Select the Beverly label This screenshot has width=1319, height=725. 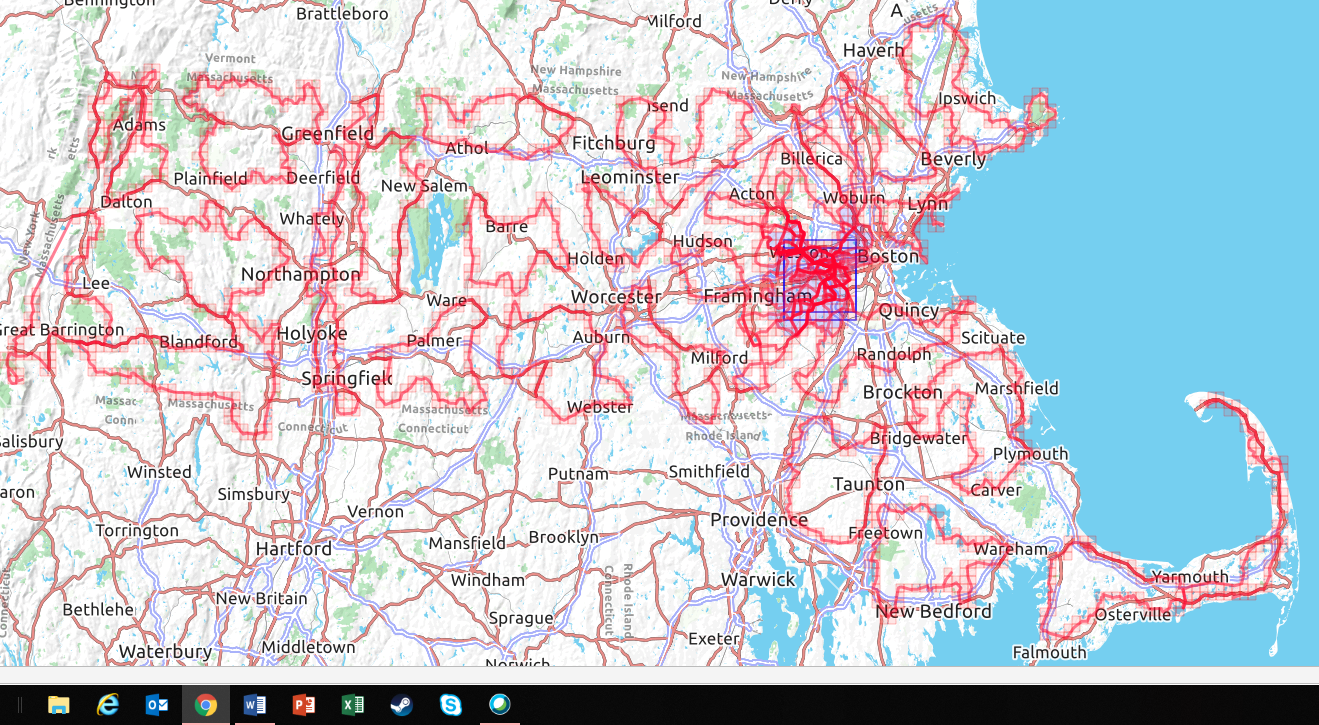[x=953, y=159]
